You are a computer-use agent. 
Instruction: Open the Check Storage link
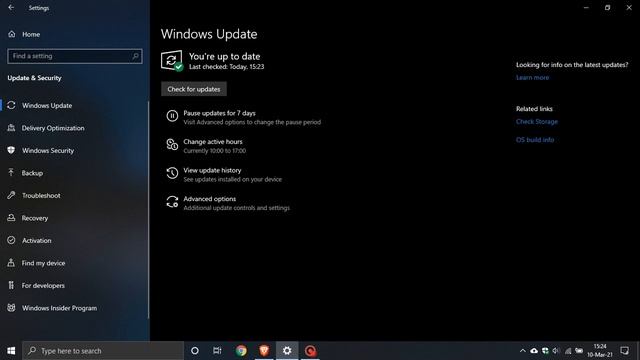537,122
